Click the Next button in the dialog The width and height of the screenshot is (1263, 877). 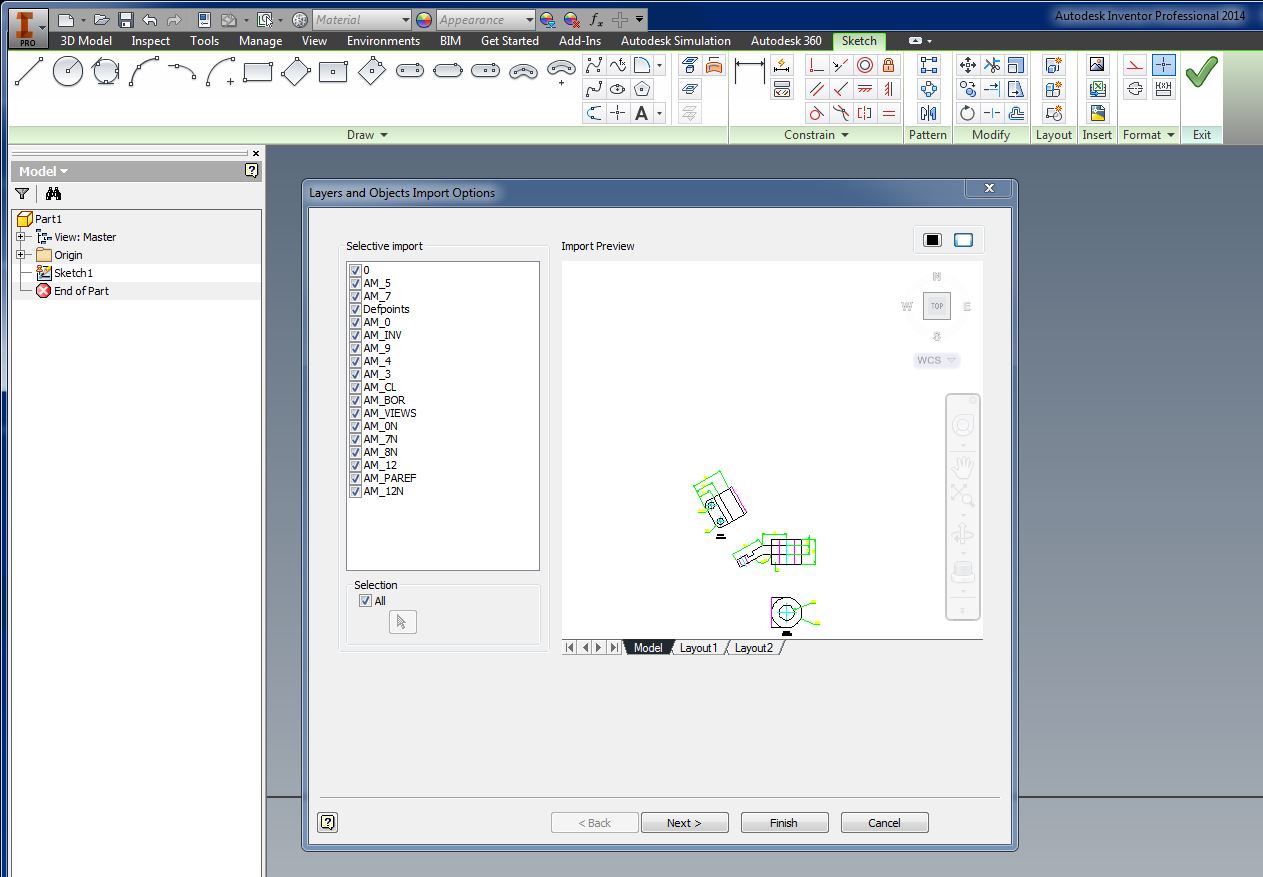pos(684,822)
